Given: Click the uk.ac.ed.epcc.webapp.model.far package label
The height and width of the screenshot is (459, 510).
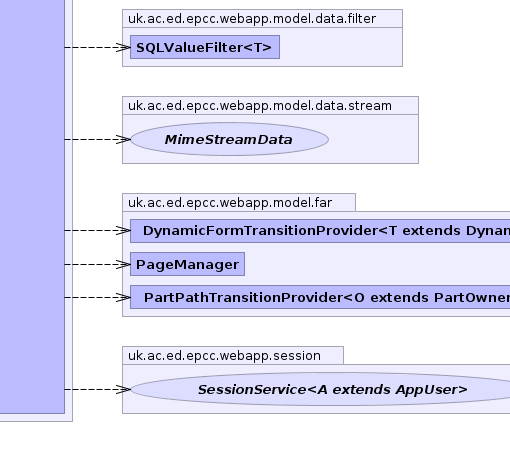Looking at the screenshot, I should click(x=230, y=203).
